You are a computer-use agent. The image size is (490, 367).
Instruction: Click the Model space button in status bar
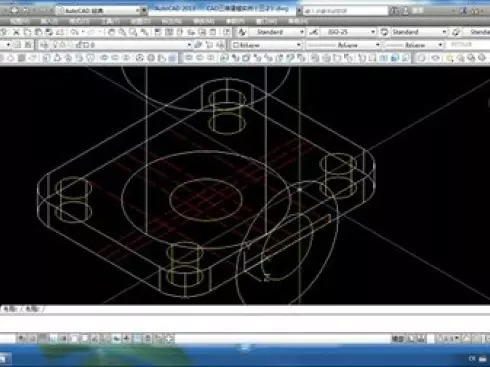click(x=397, y=339)
